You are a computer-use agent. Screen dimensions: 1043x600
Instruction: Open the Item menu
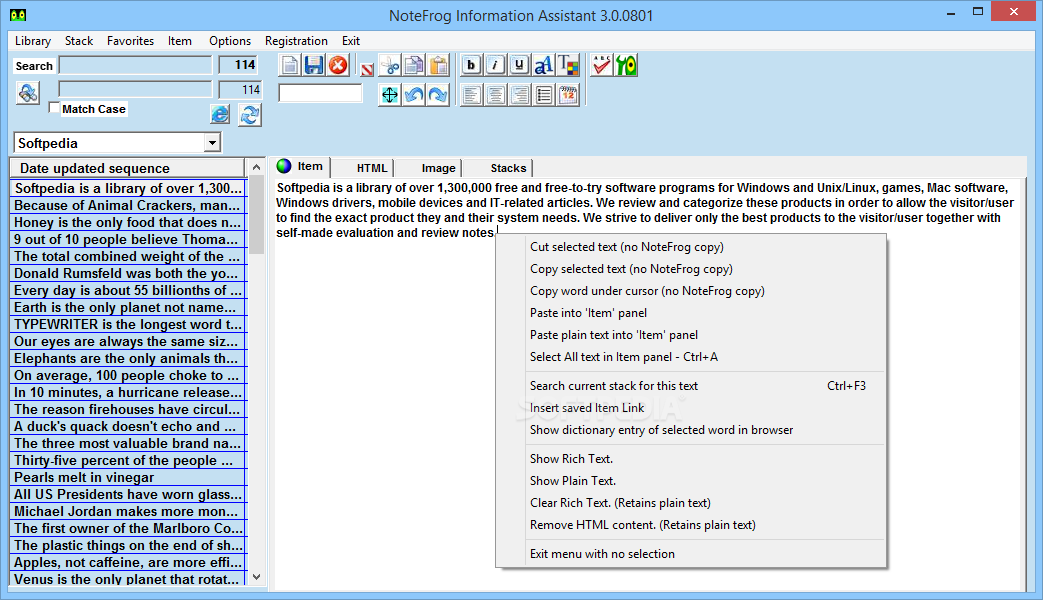coord(180,41)
